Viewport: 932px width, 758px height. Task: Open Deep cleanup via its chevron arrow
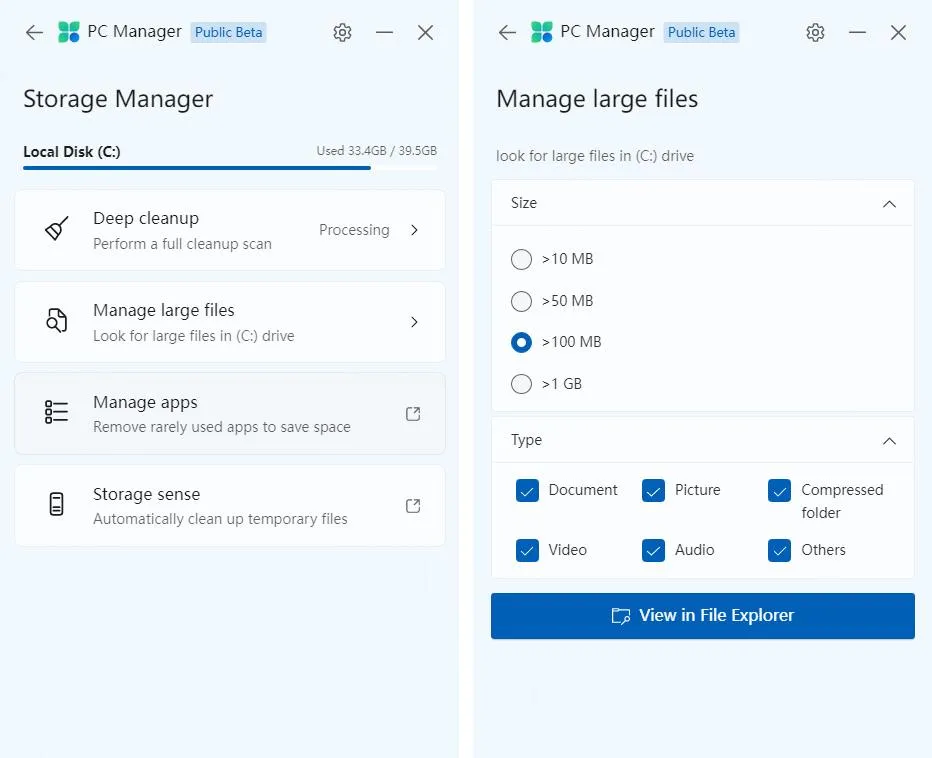click(414, 230)
